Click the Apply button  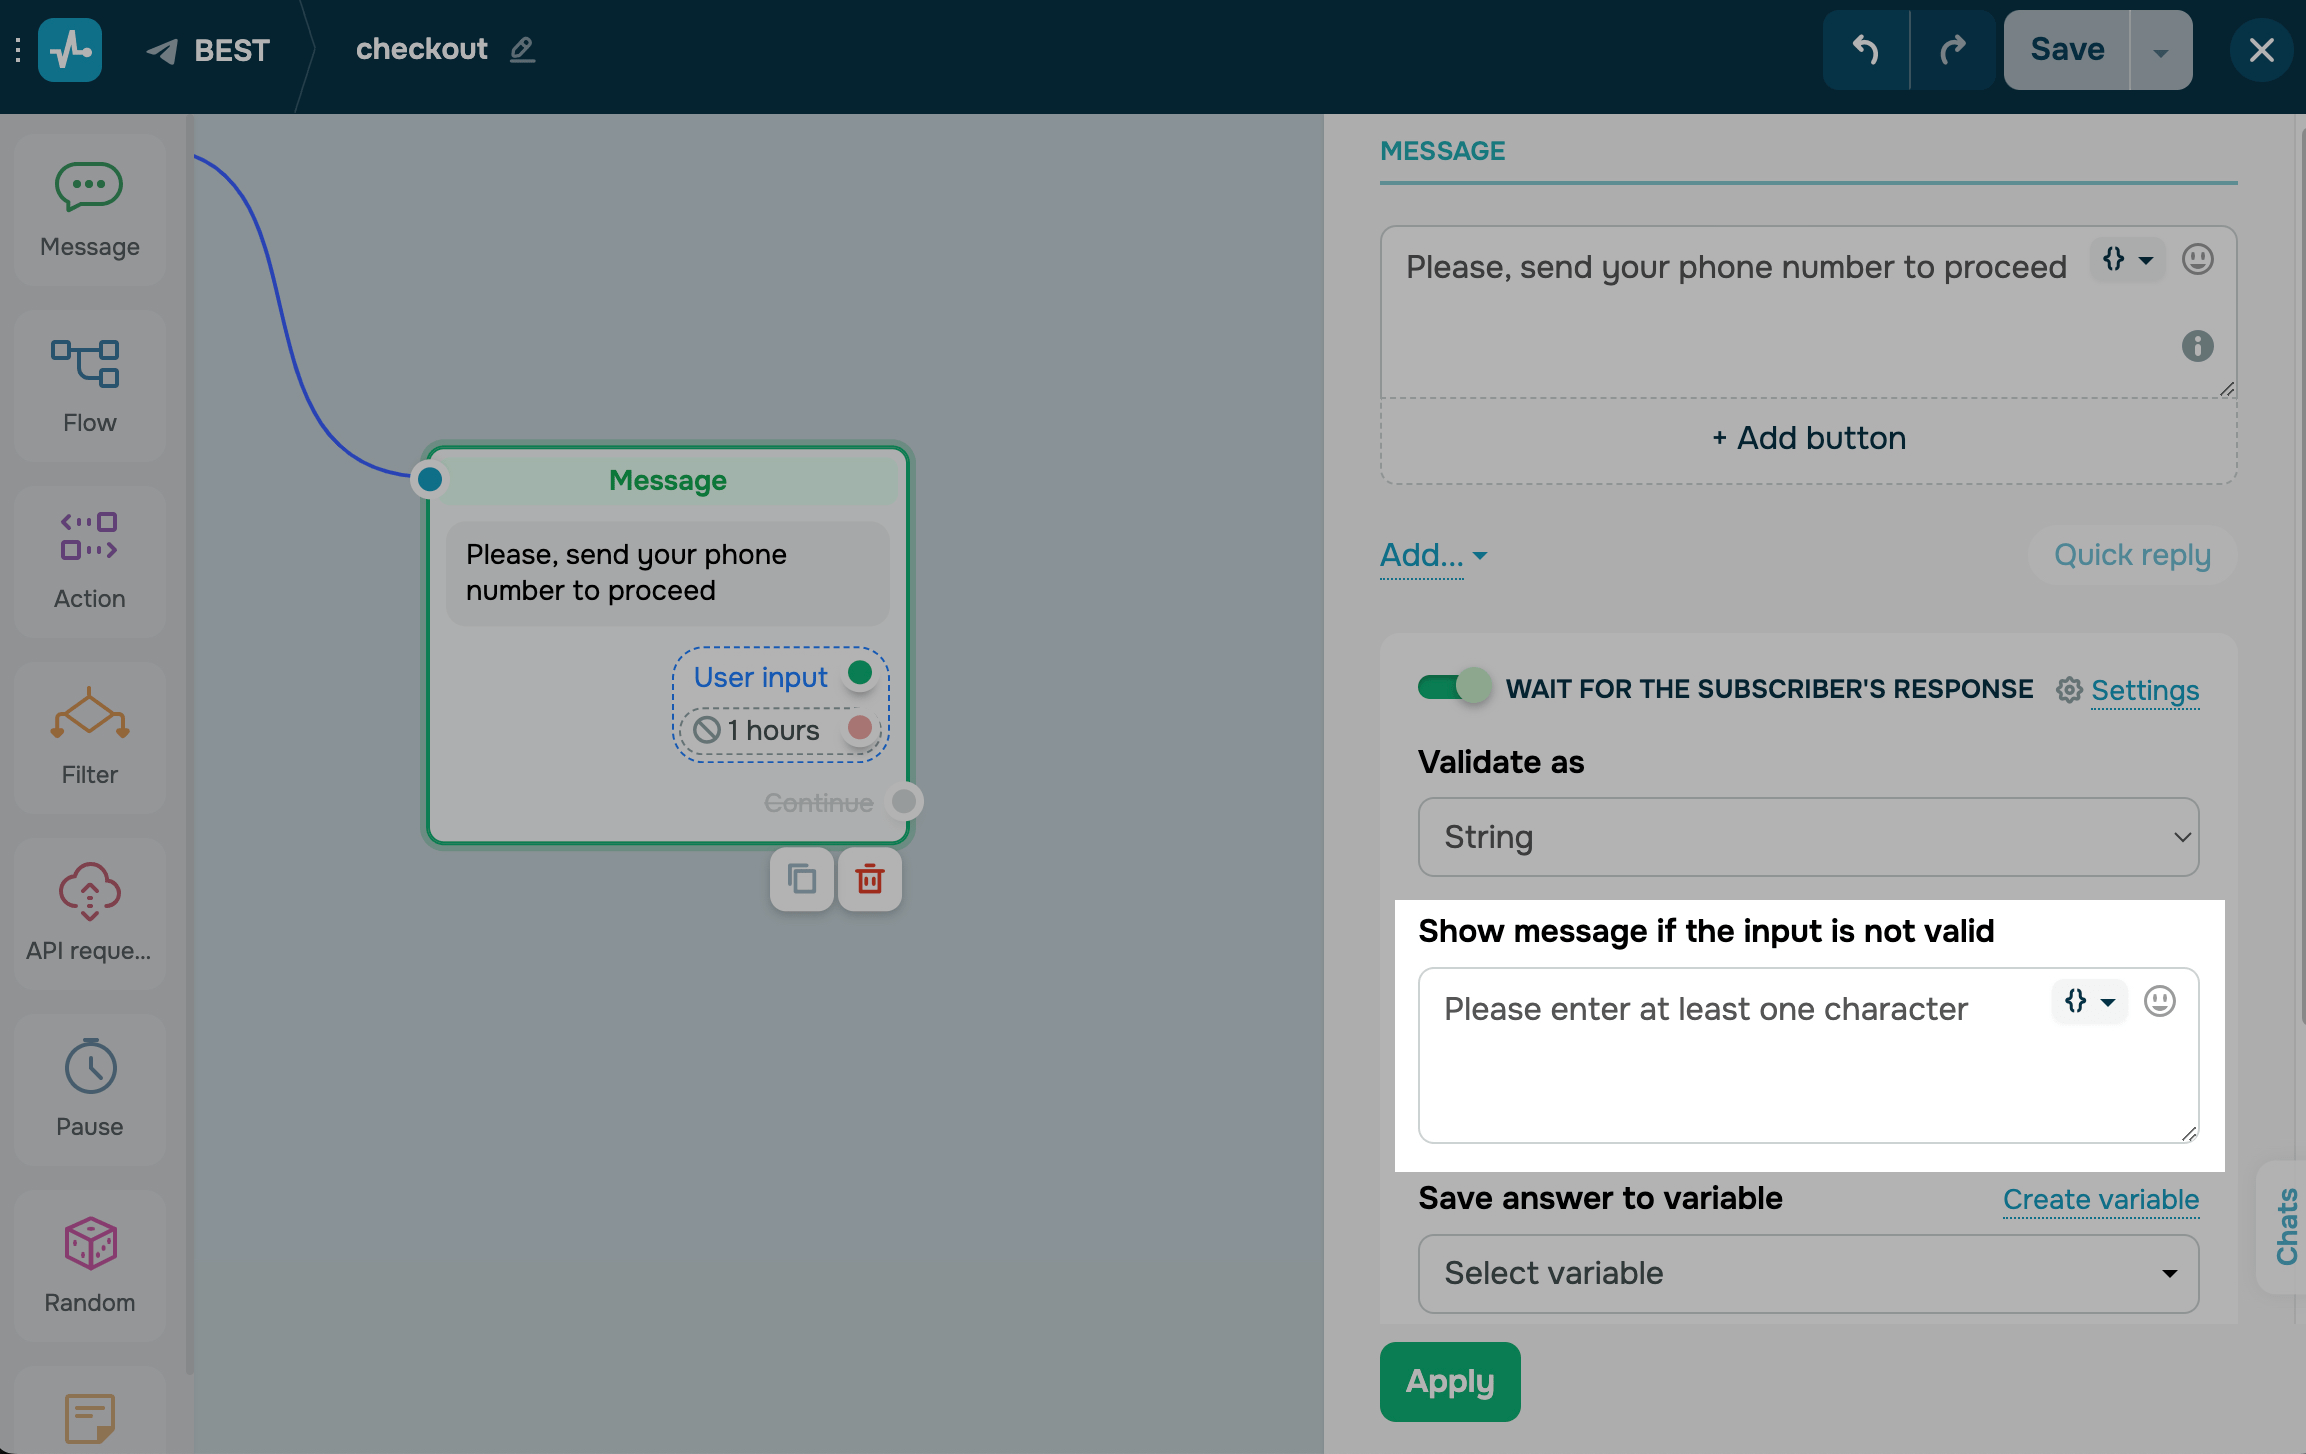pos(1449,1381)
